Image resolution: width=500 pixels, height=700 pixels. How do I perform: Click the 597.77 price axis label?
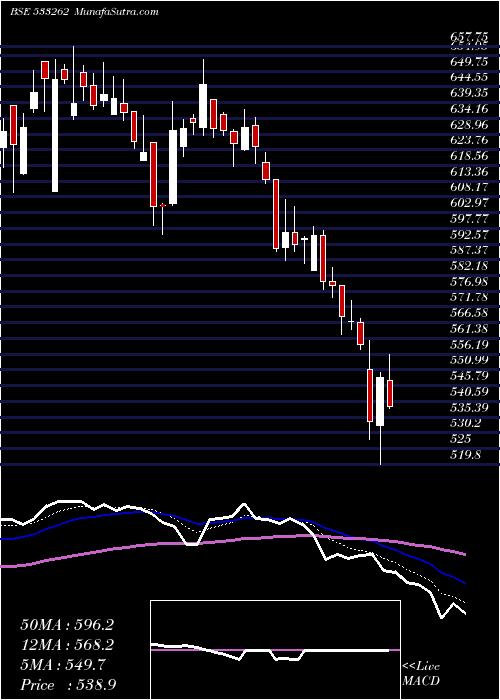469,219
